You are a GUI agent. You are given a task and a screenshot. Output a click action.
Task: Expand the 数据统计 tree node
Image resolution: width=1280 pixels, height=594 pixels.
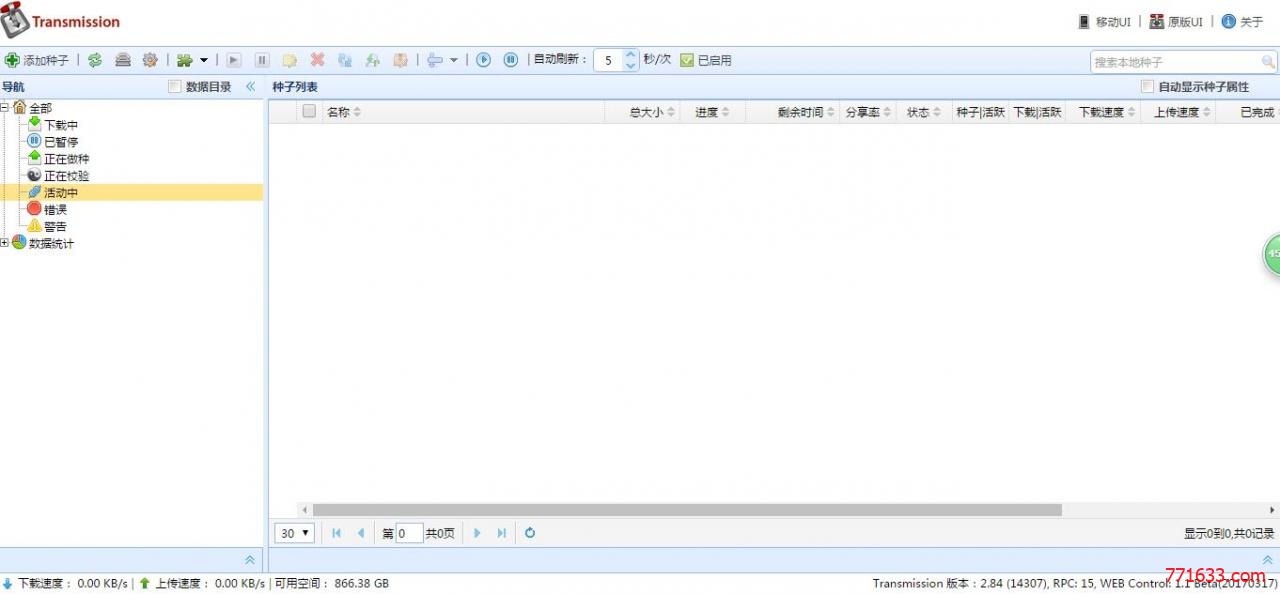(5, 243)
